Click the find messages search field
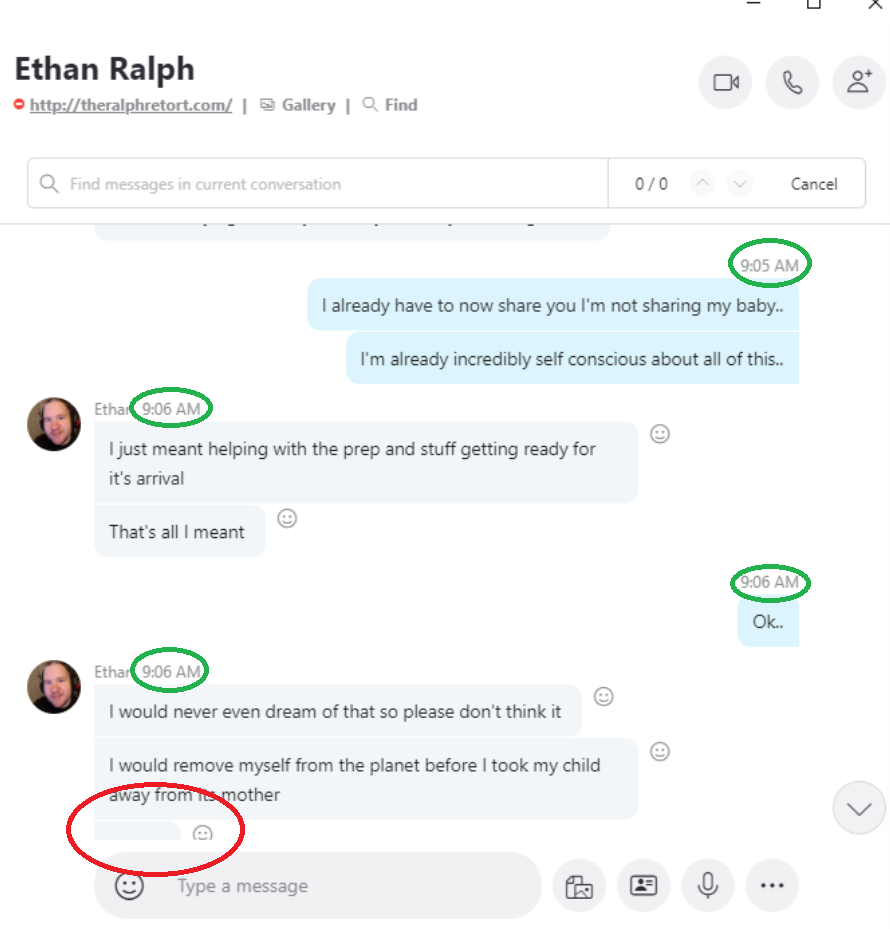The image size is (890, 929). (x=318, y=184)
